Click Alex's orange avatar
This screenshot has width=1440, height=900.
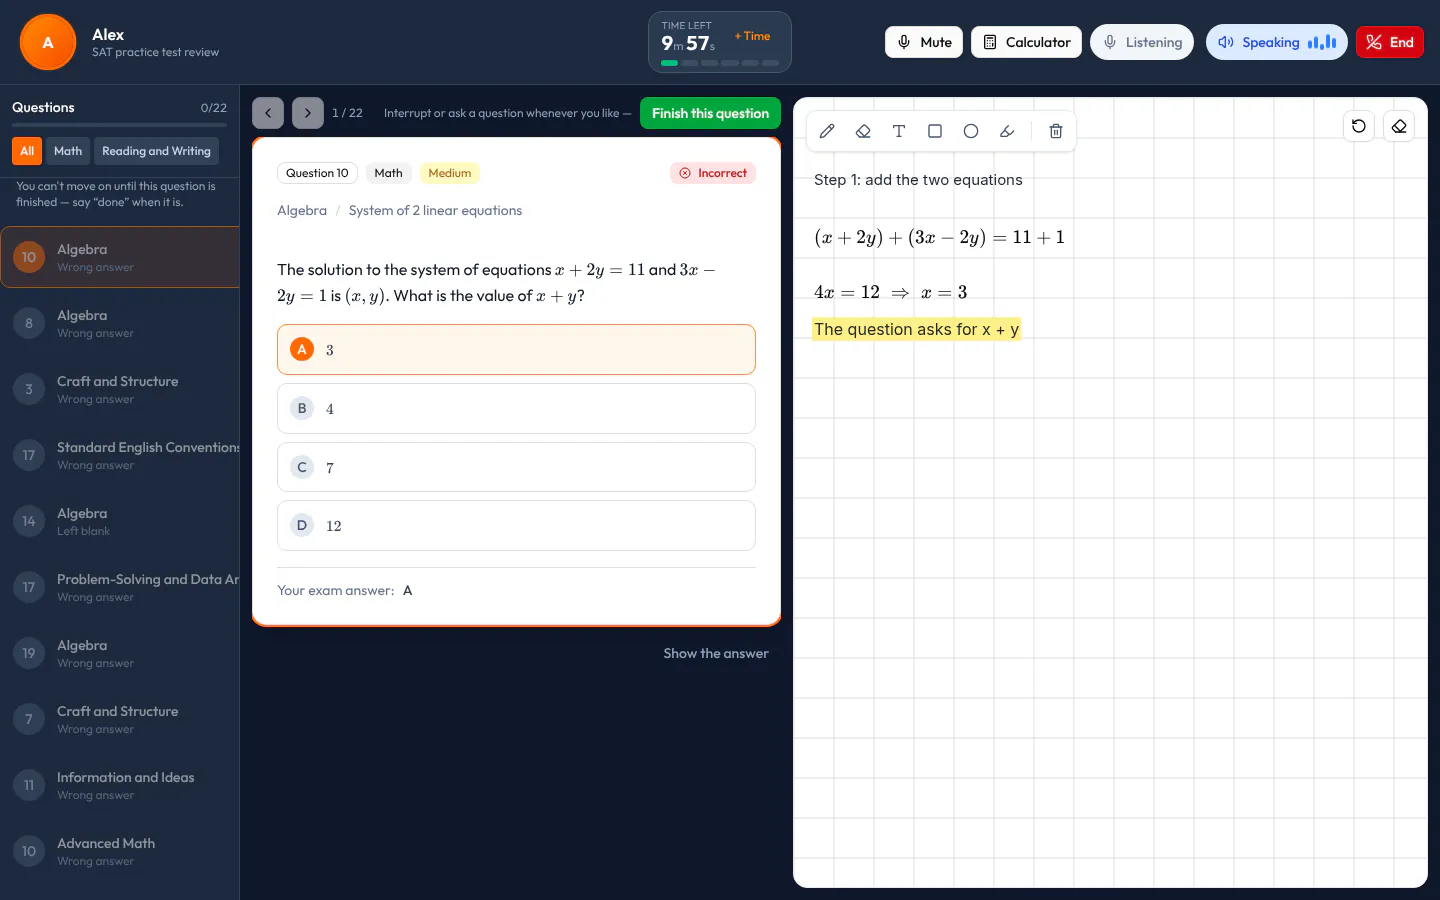[48, 42]
